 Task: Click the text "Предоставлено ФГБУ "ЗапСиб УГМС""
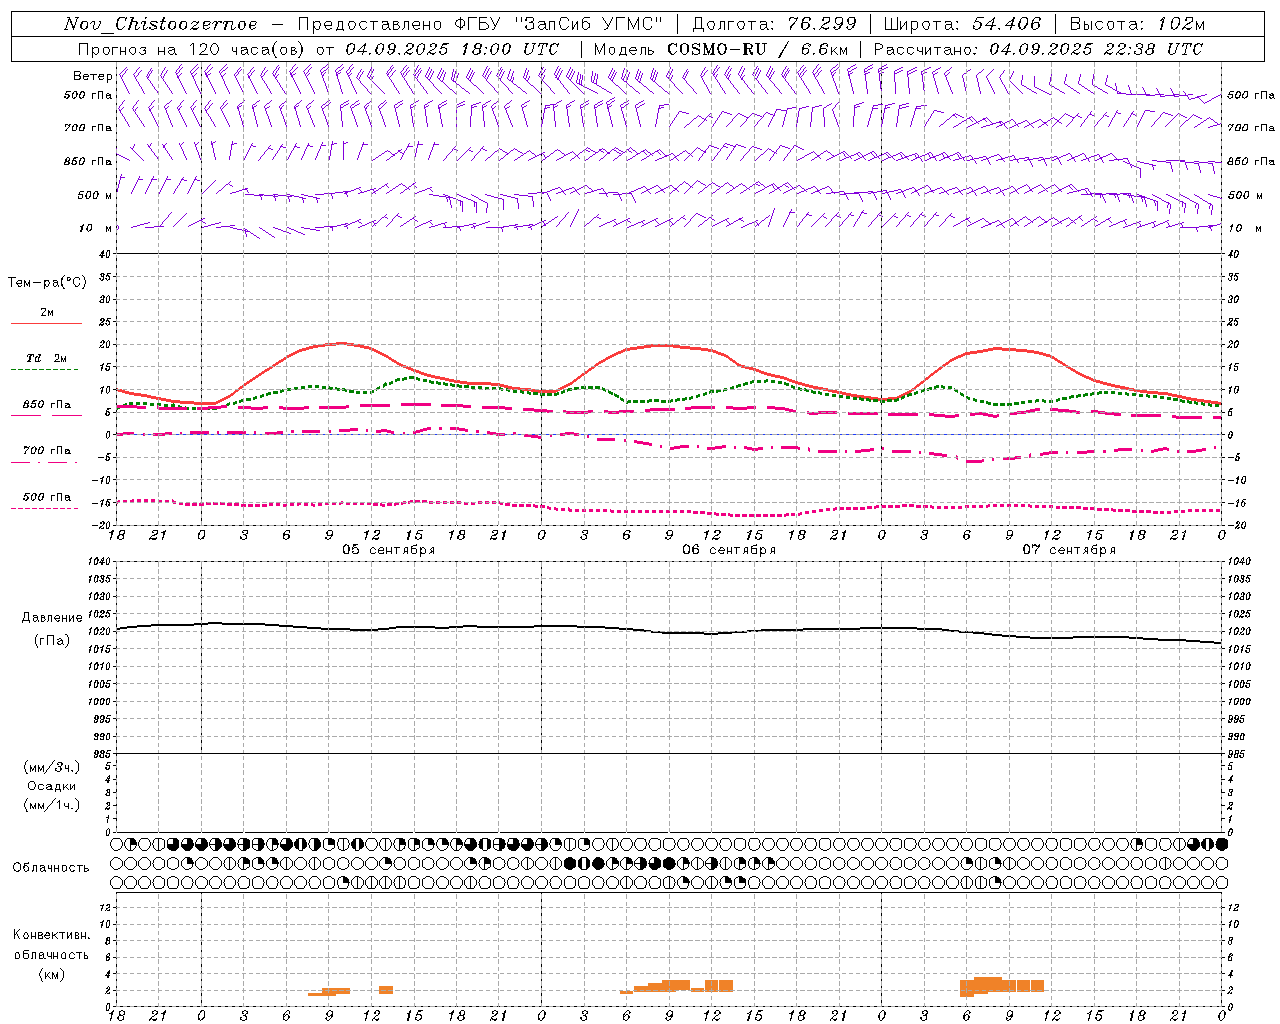pyautogui.click(x=481, y=24)
